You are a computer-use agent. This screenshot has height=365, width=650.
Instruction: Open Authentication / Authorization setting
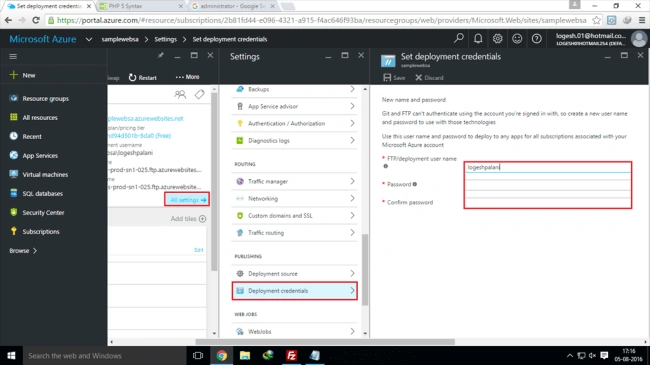[295, 123]
